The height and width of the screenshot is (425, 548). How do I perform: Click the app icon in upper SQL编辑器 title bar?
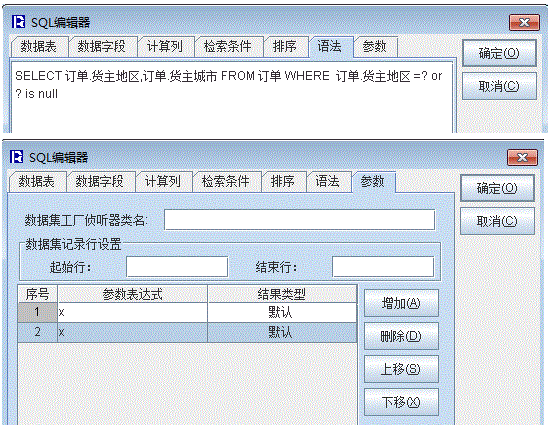click(x=18, y=22)
